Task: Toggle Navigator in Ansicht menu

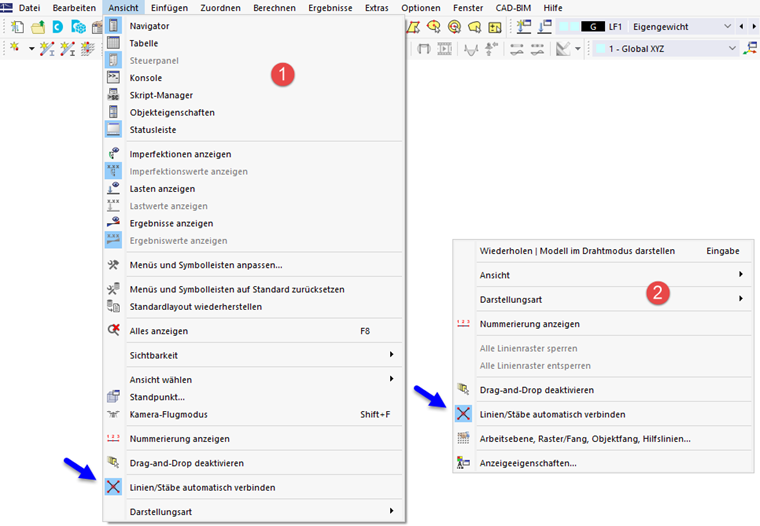Action: click(253, 26)
